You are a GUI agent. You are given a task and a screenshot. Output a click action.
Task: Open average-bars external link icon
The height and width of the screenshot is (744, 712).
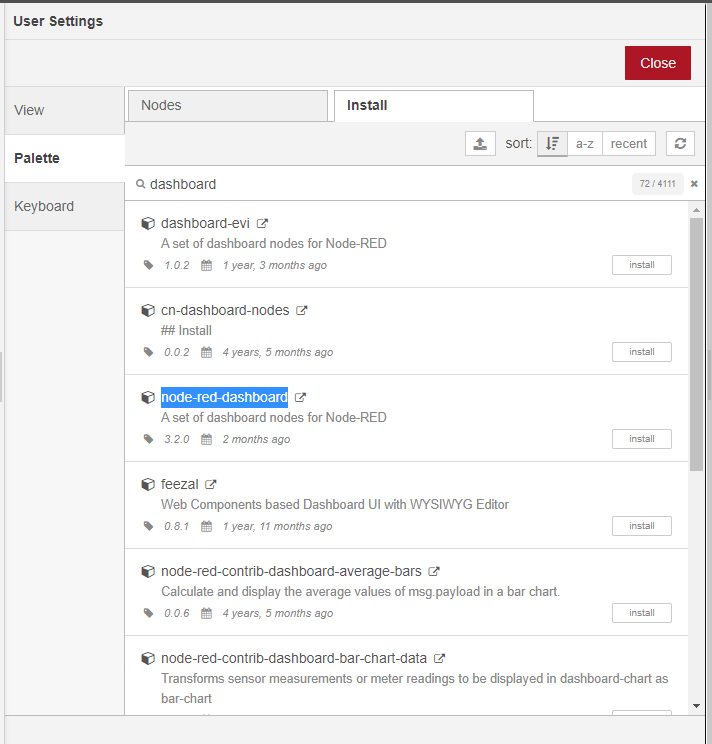pos(434,571)
